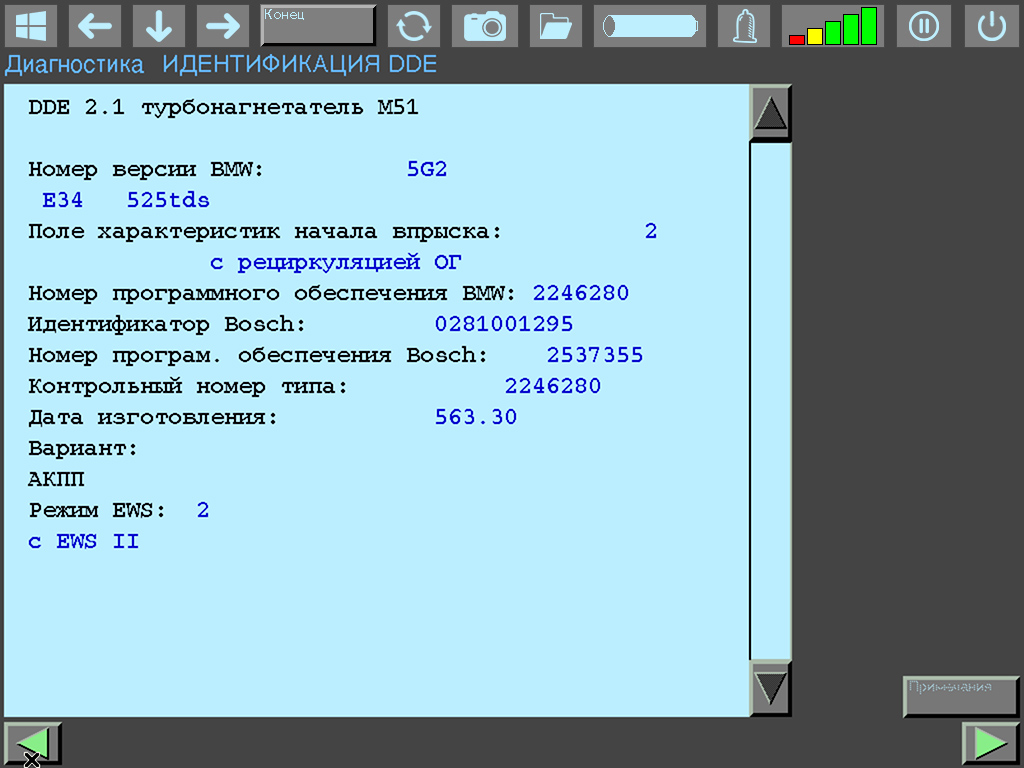Image resolution: width=1024 pixels, height=768 pixels.
Task: Click the power off icon
Action: pos(991,26)
